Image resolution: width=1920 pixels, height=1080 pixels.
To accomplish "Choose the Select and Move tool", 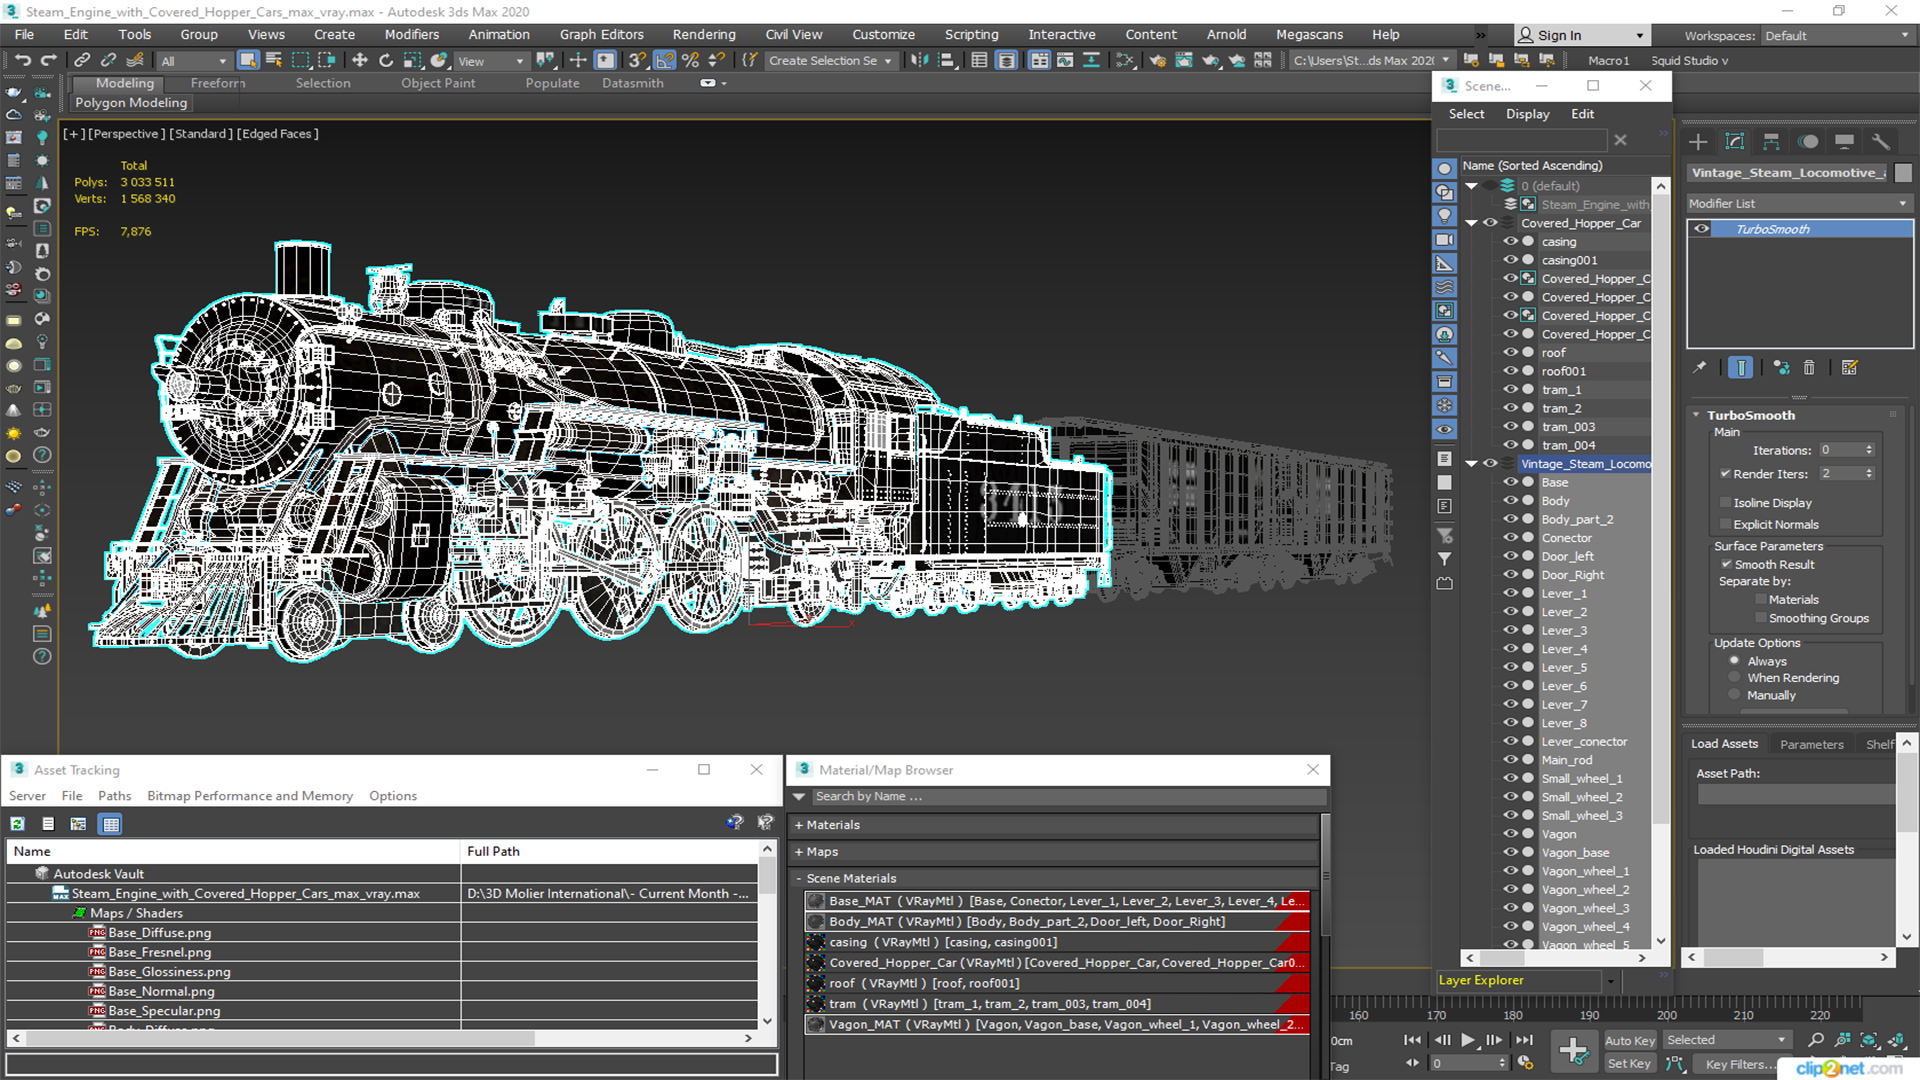I will click(360, 61).
